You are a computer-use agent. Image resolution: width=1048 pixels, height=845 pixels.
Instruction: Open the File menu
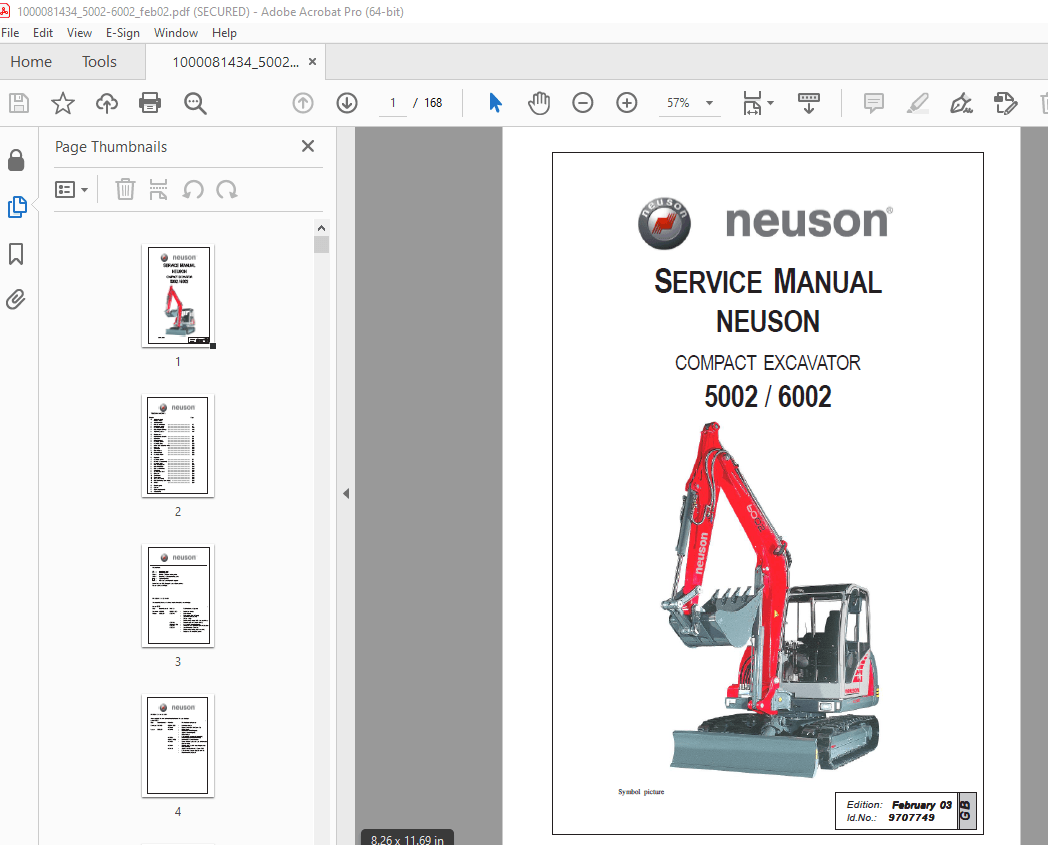tap(10, 33)
